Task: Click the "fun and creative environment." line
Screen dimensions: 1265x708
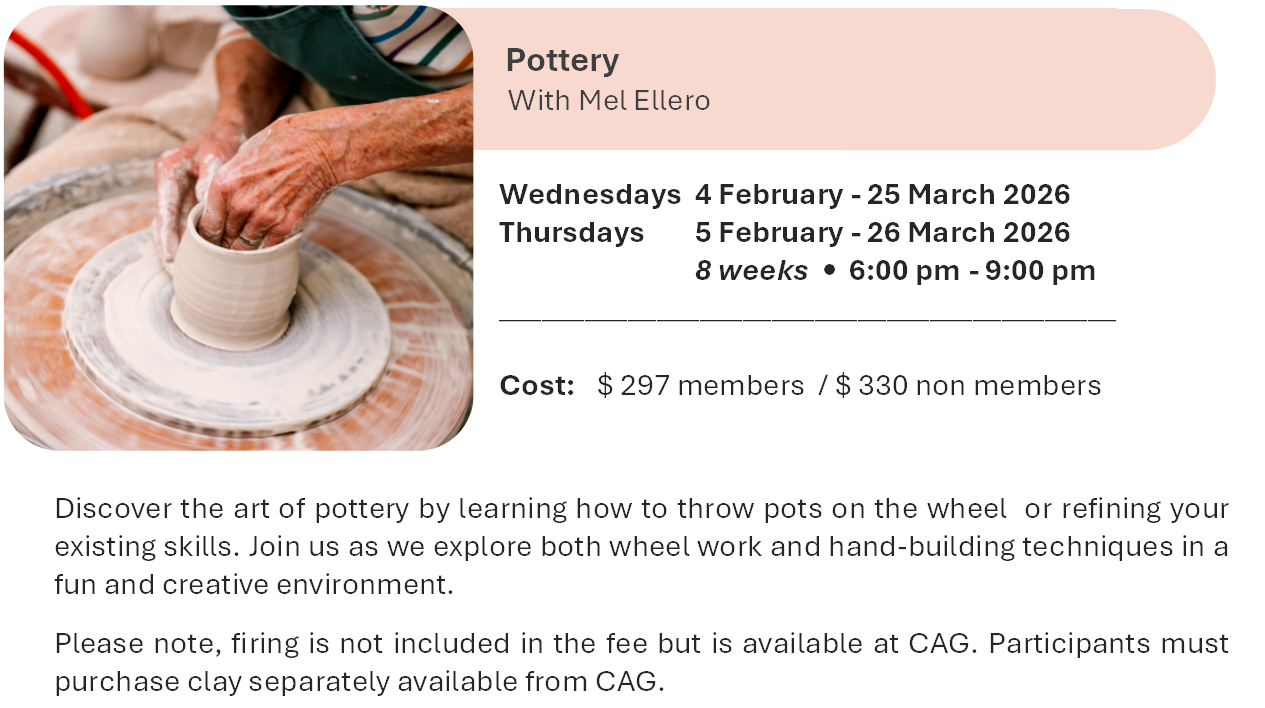Action: (x=254, y=585)
